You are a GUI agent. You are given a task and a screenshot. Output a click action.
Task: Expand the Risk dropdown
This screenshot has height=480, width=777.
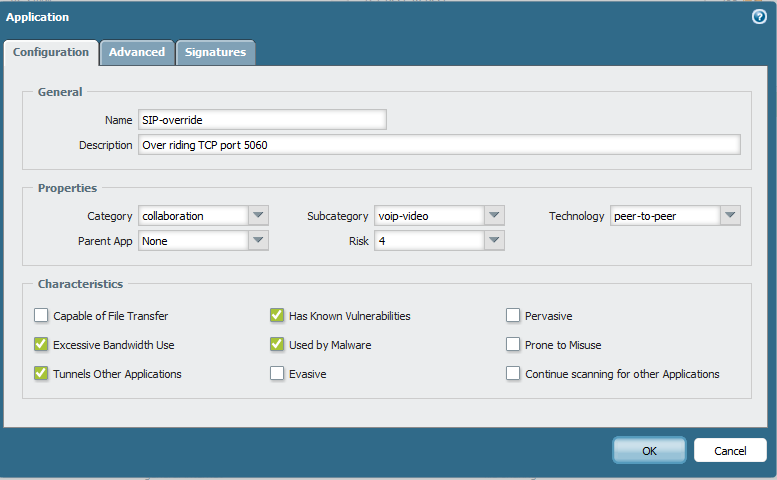tap(494, 241)
